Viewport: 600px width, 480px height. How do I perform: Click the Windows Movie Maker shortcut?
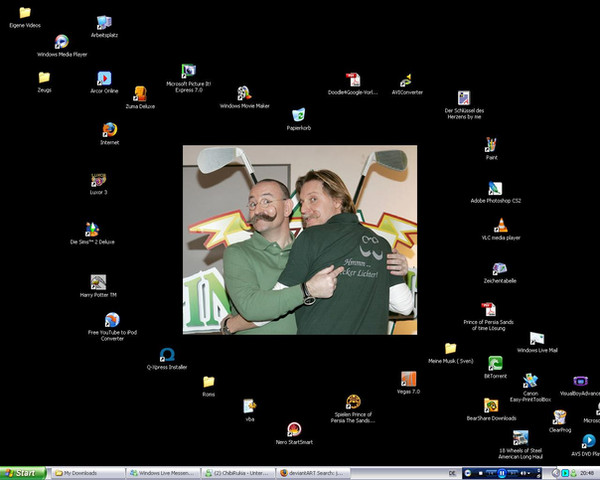(x=244, y=93)
